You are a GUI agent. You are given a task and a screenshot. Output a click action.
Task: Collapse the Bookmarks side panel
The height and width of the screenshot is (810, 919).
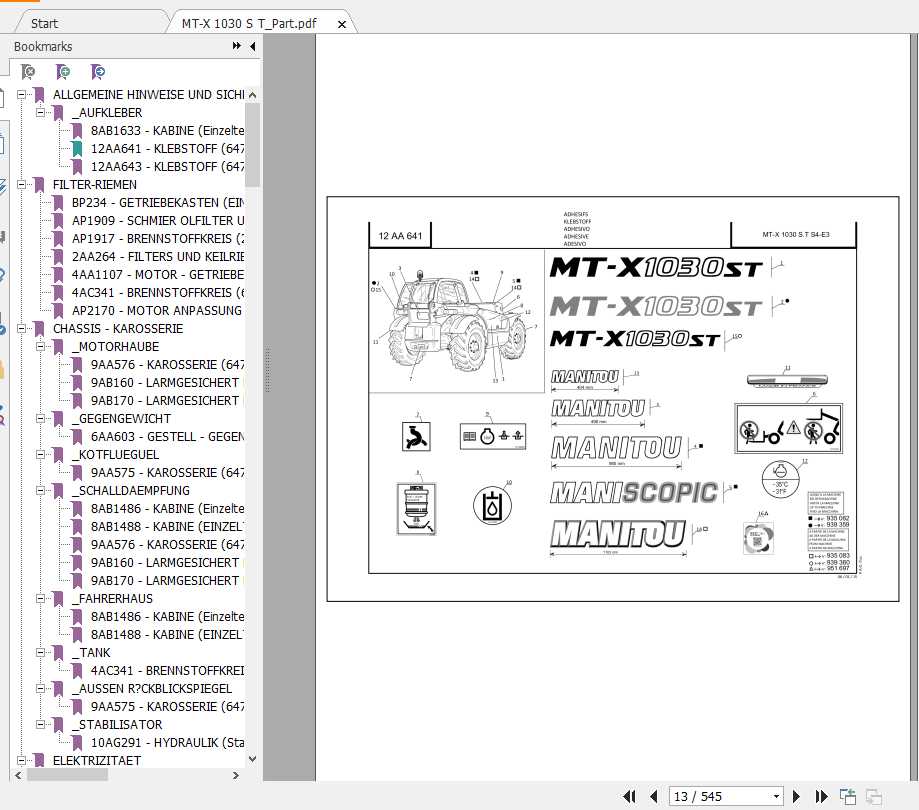click(x=252, y=46)
